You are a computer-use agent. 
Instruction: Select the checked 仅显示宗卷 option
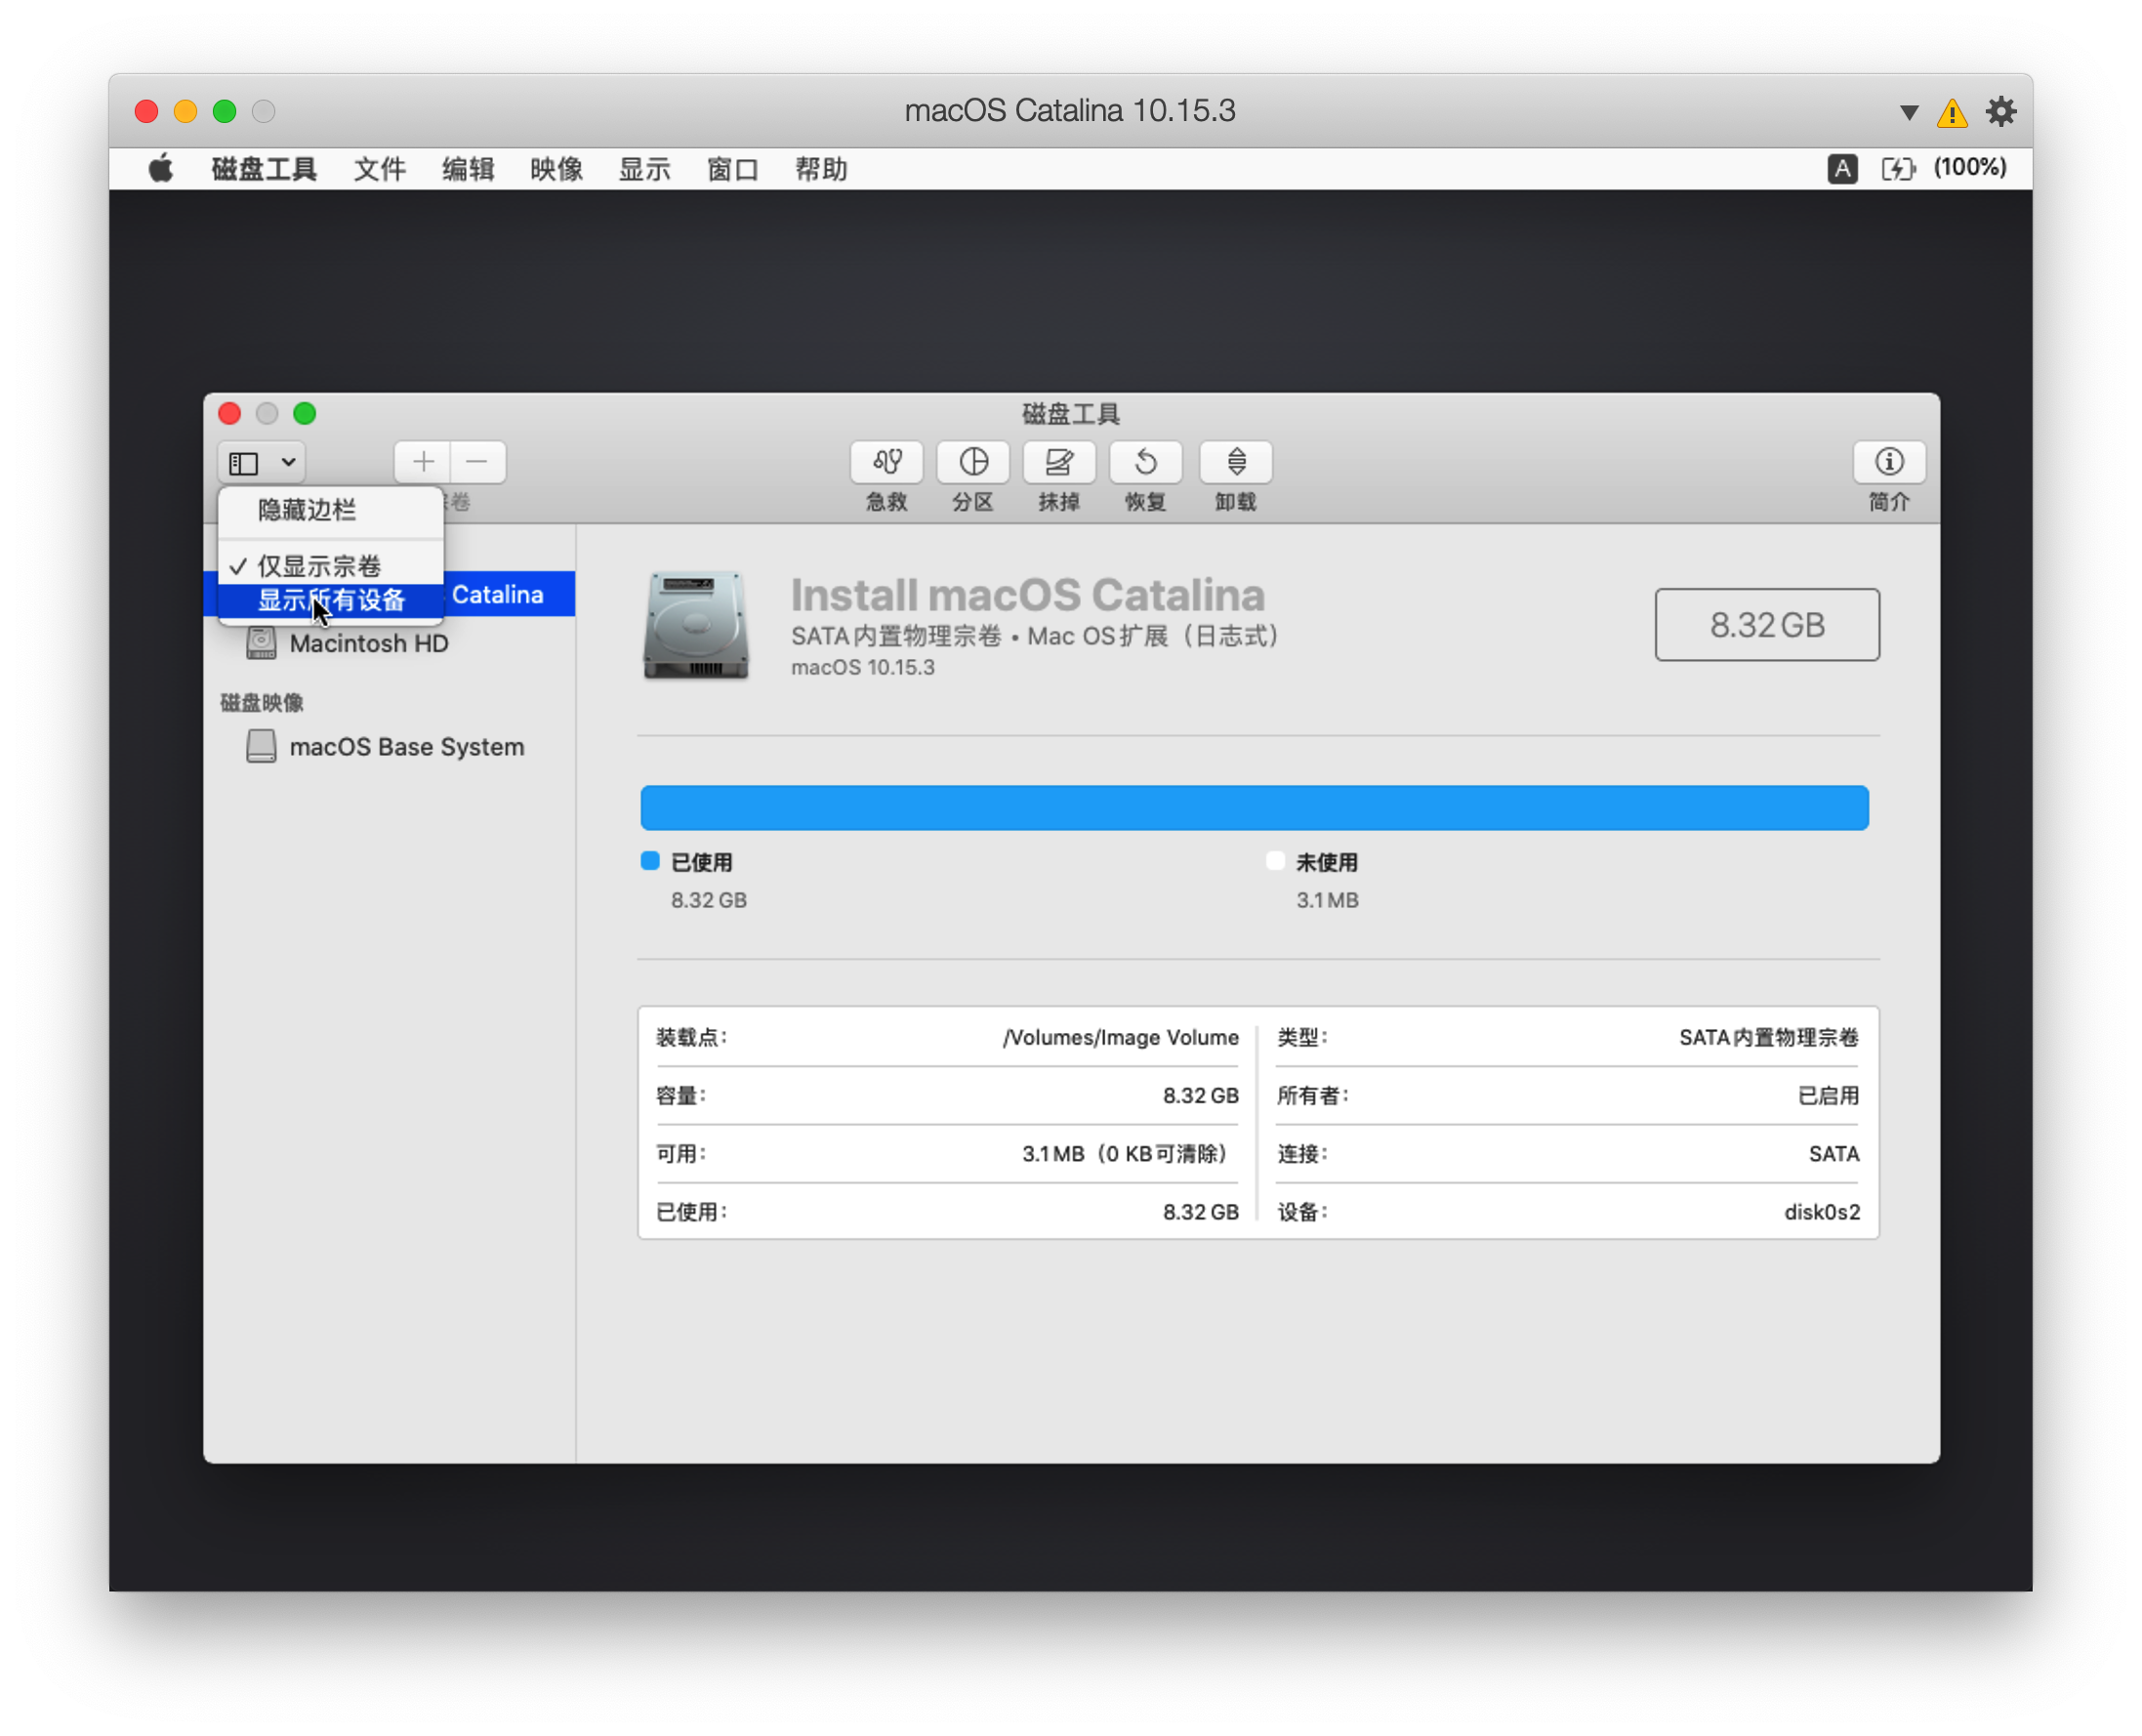point(320,566)
